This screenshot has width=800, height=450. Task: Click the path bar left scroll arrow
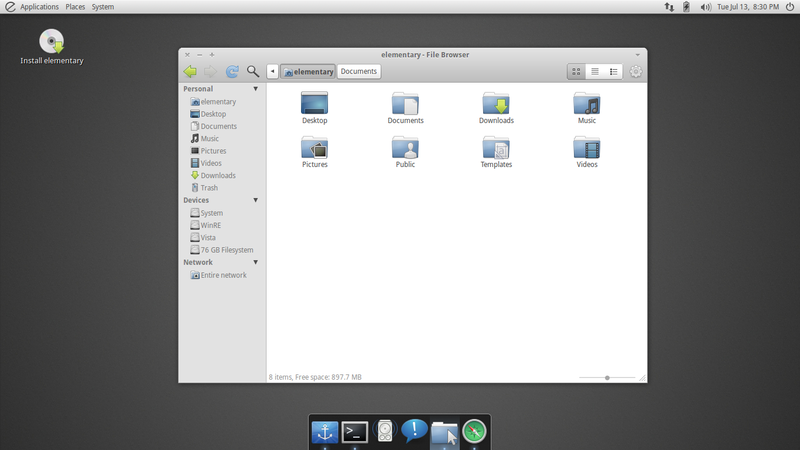pyautogui.click(x=272, y=71)
